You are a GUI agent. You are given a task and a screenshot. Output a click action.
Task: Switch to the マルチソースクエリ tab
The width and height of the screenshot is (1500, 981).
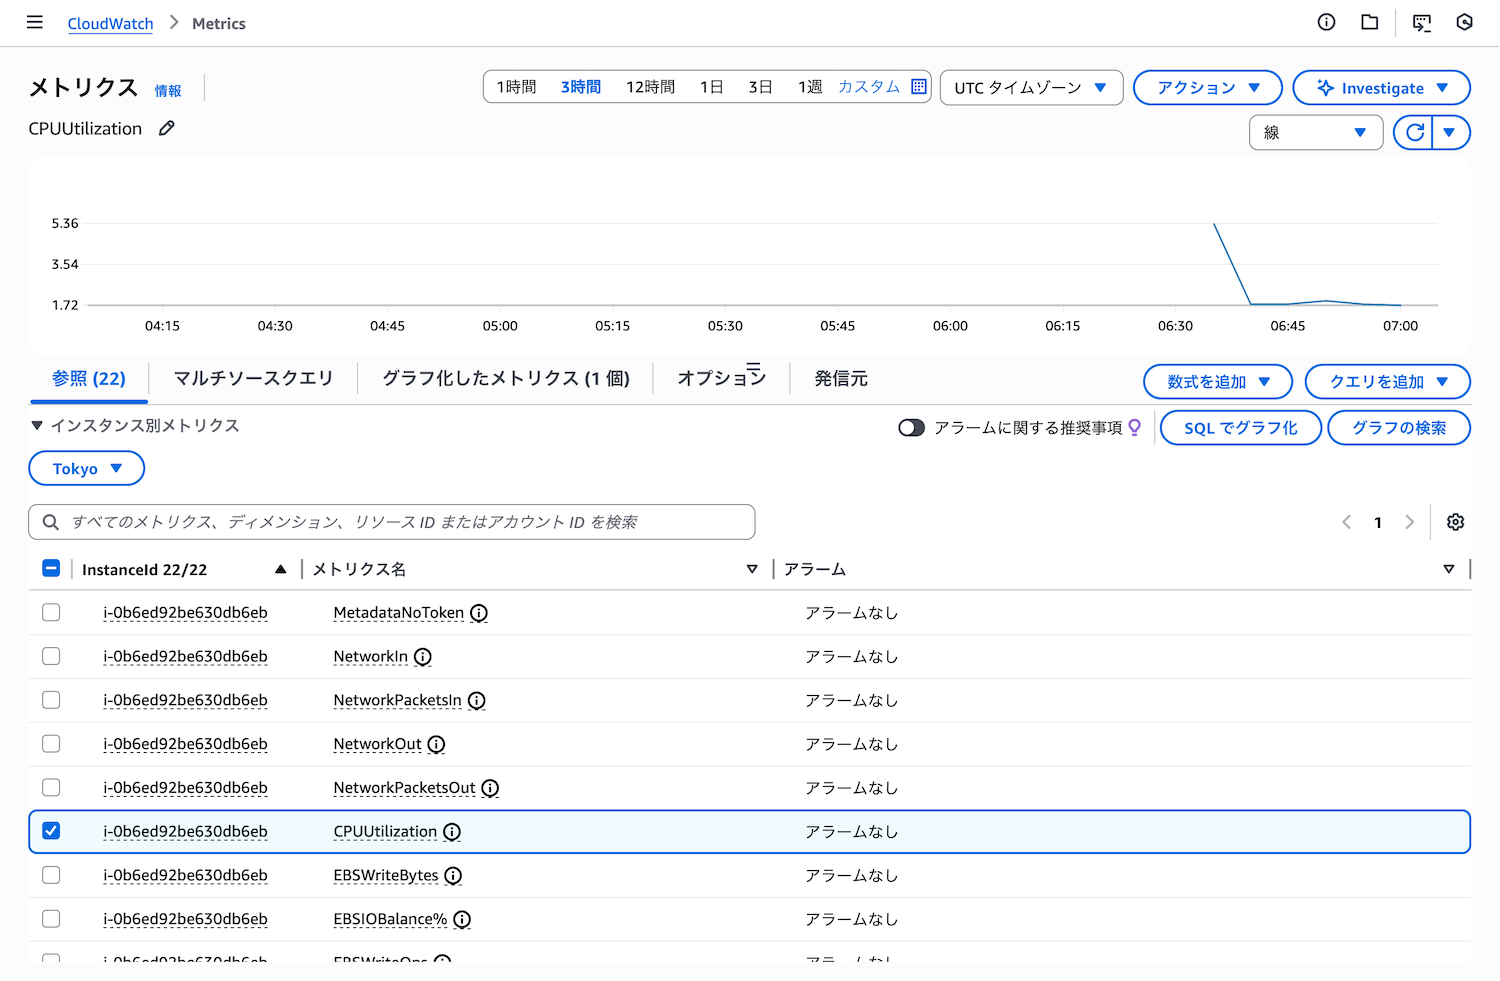pos(253,378)
